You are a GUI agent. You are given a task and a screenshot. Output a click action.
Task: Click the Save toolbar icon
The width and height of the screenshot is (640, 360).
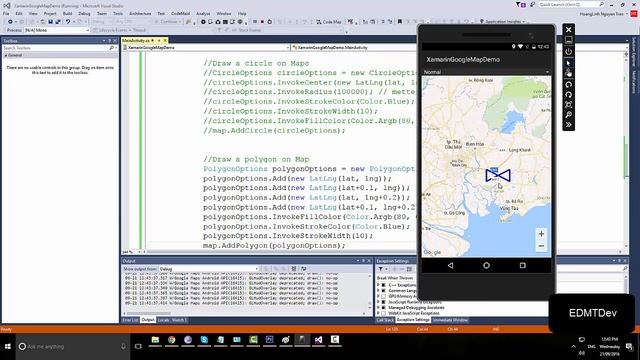(x=51, y=22)
